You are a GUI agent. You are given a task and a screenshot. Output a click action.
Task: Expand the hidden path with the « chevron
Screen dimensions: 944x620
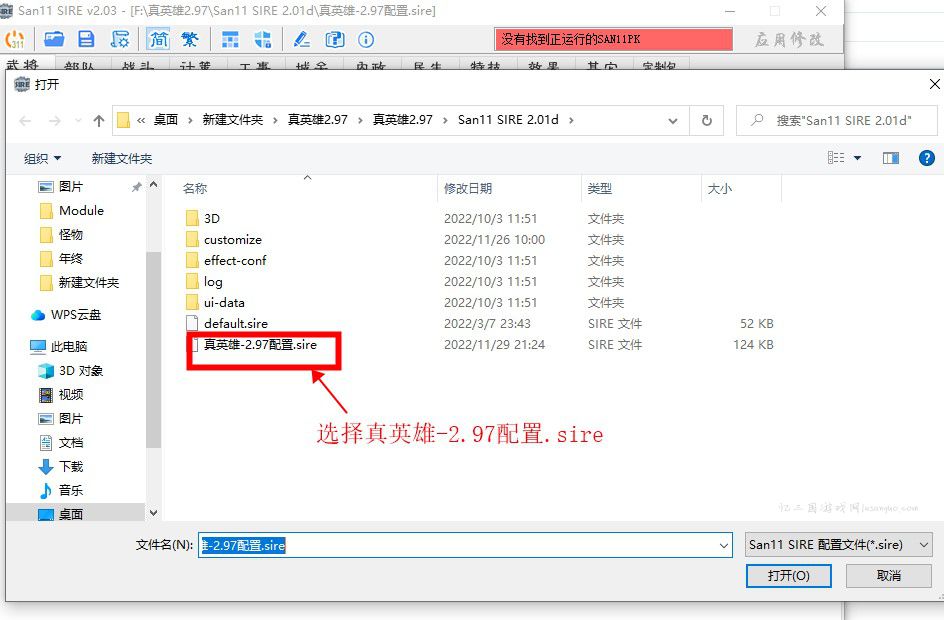(141, 120)
